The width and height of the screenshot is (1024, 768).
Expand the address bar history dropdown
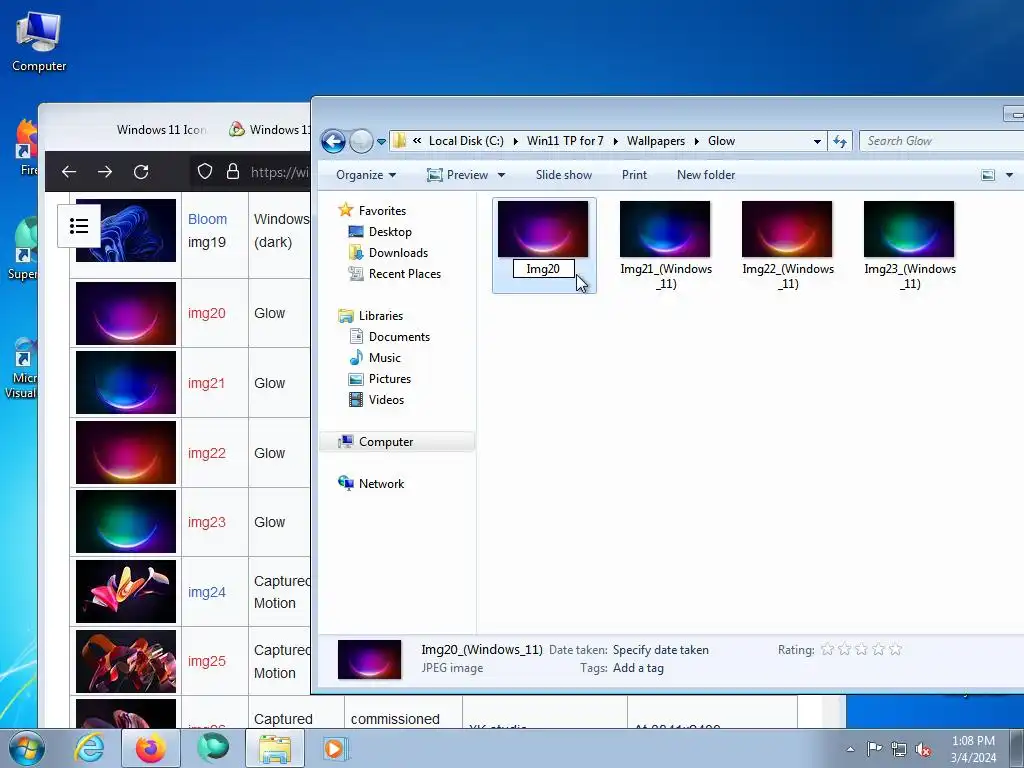817,141
